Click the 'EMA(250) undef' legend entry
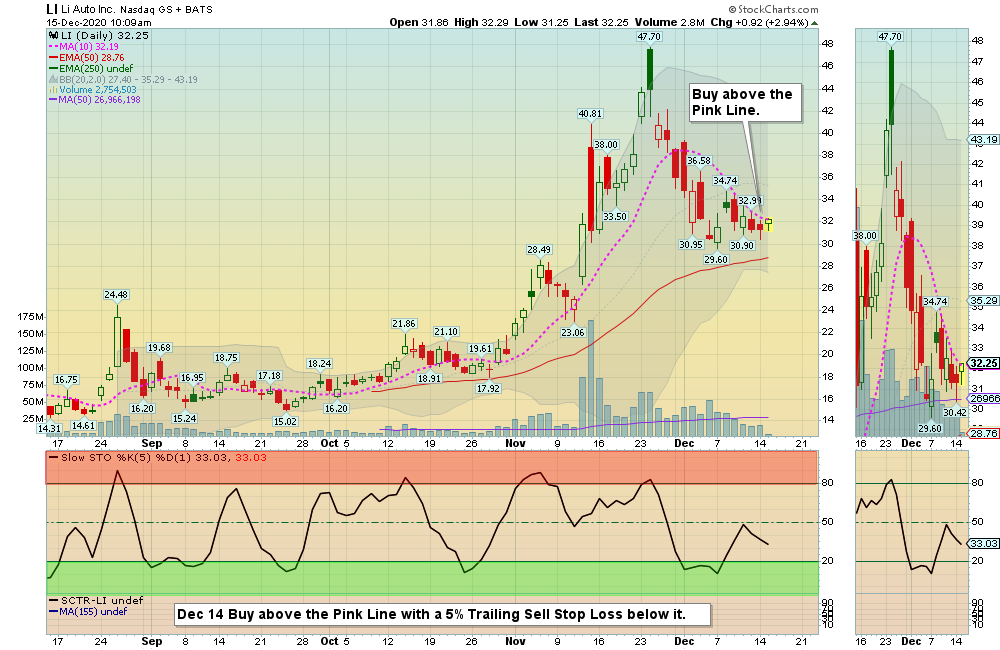This screenshot has width=1000, height=650. pos(91,68)
